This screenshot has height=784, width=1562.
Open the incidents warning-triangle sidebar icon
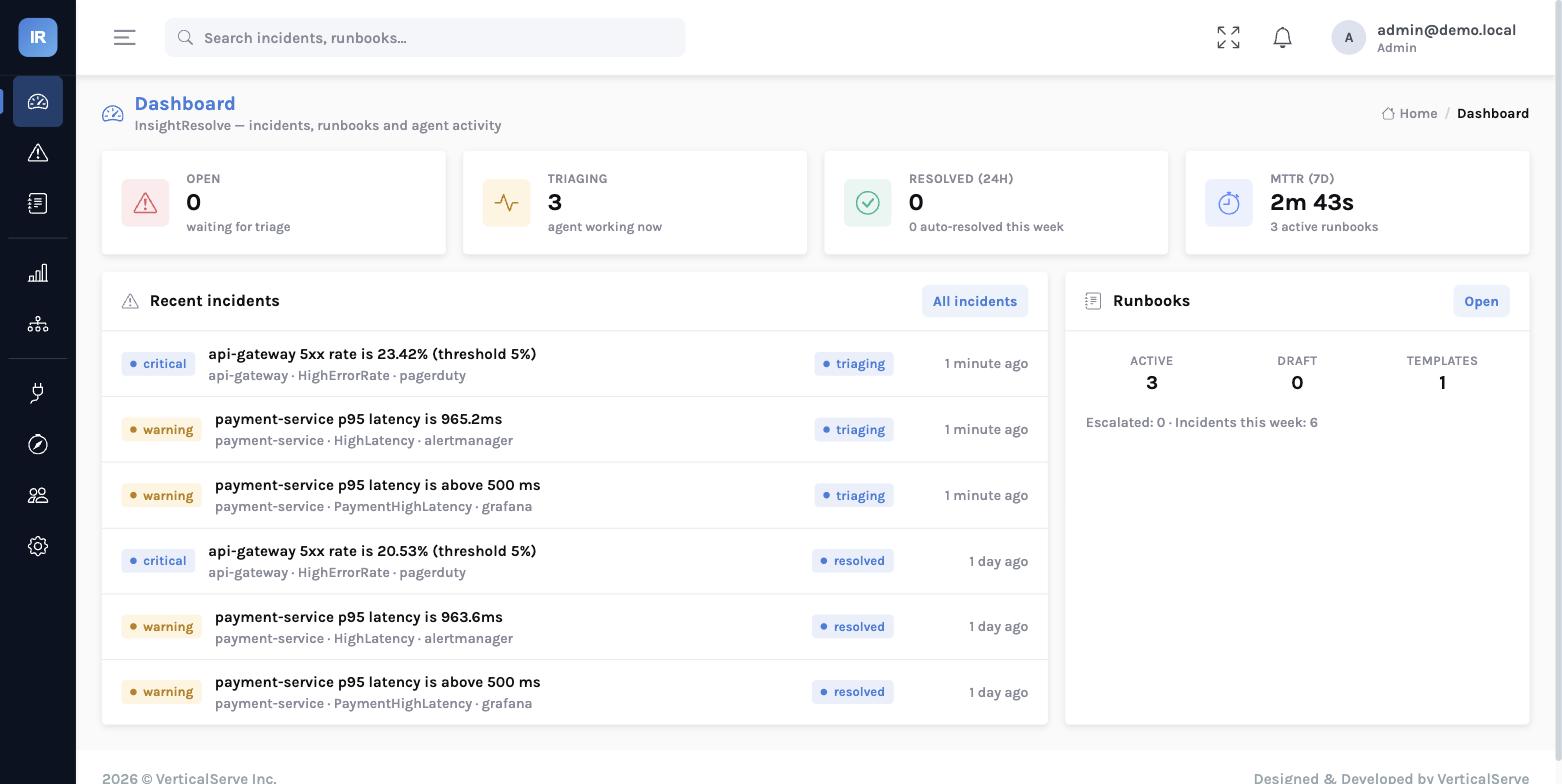pos(38,153)
